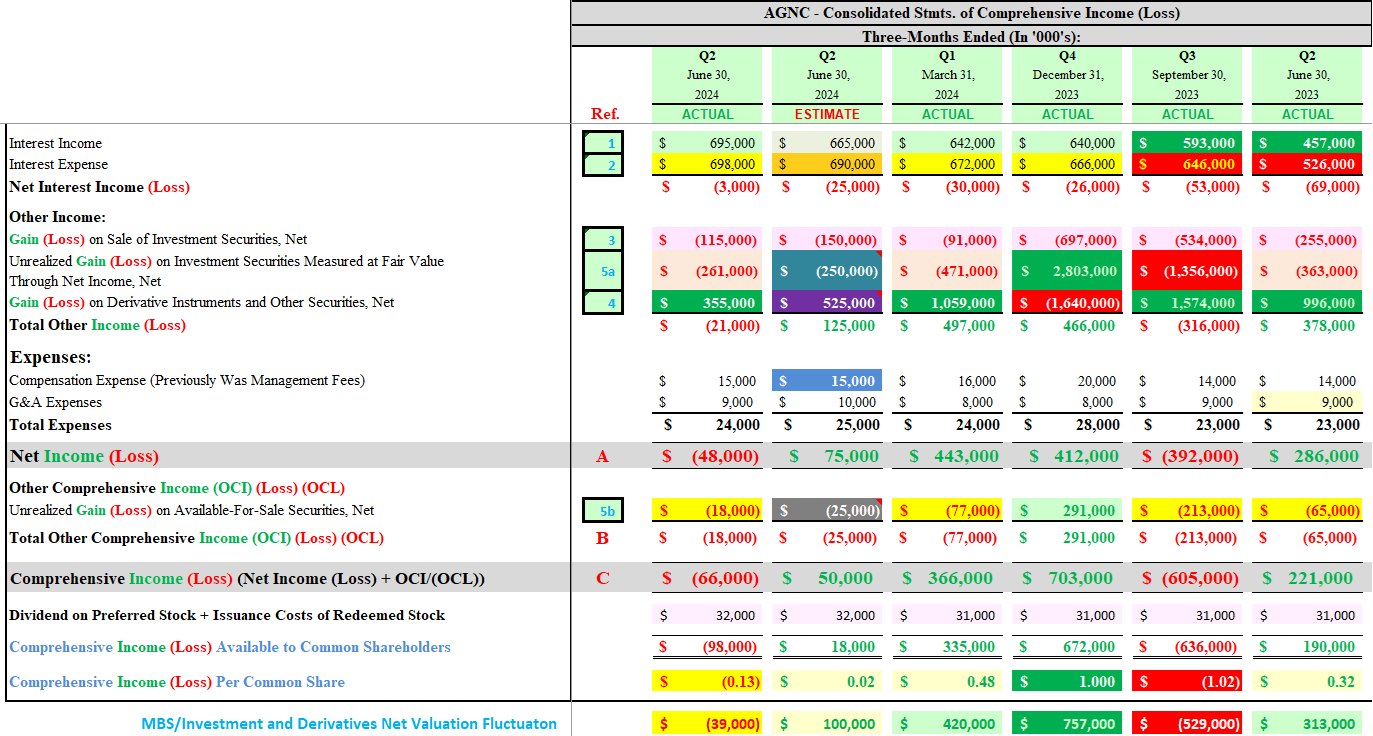This screenshot has height=736, width=1373.
Task: Select the Compensation Expense row label
Action: tap(187, 380)
